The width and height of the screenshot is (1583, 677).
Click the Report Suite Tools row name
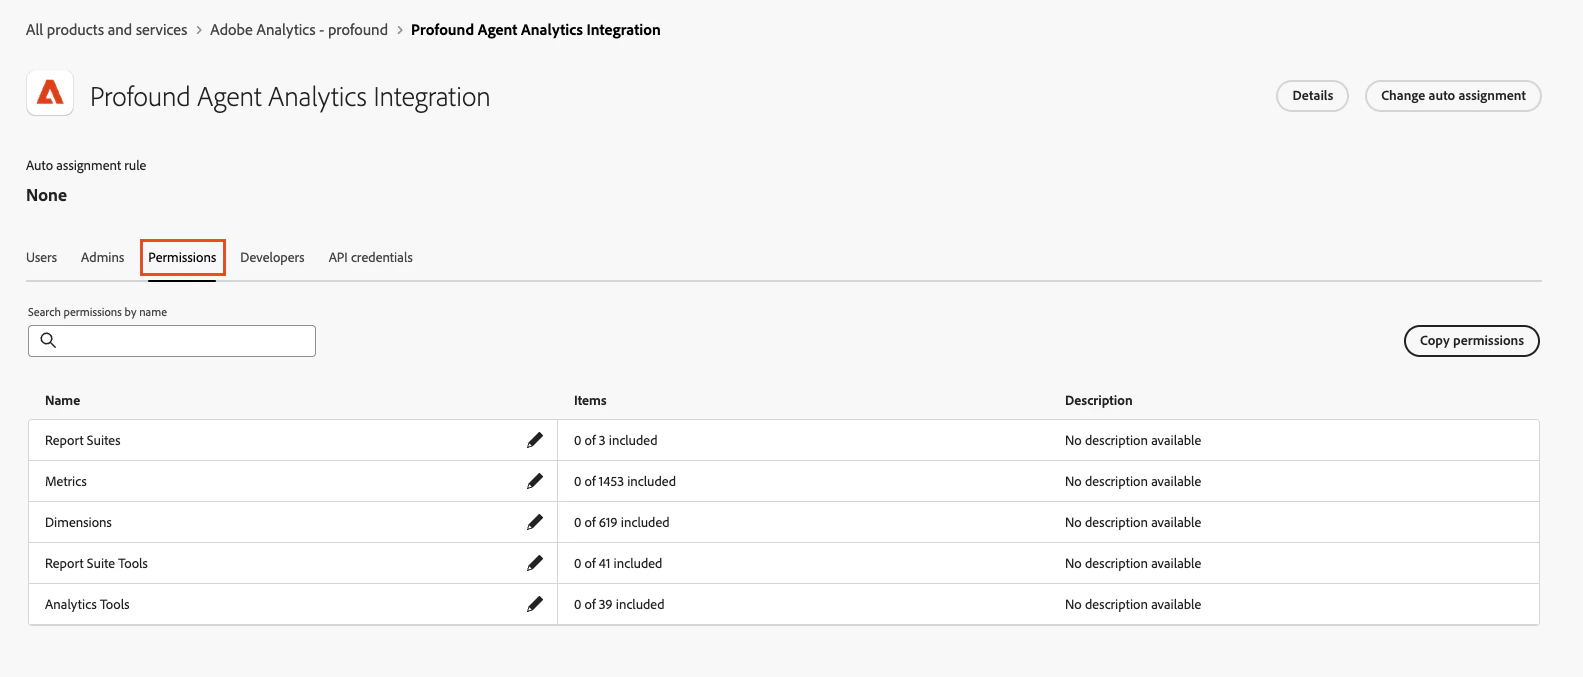tap(96, 563)
